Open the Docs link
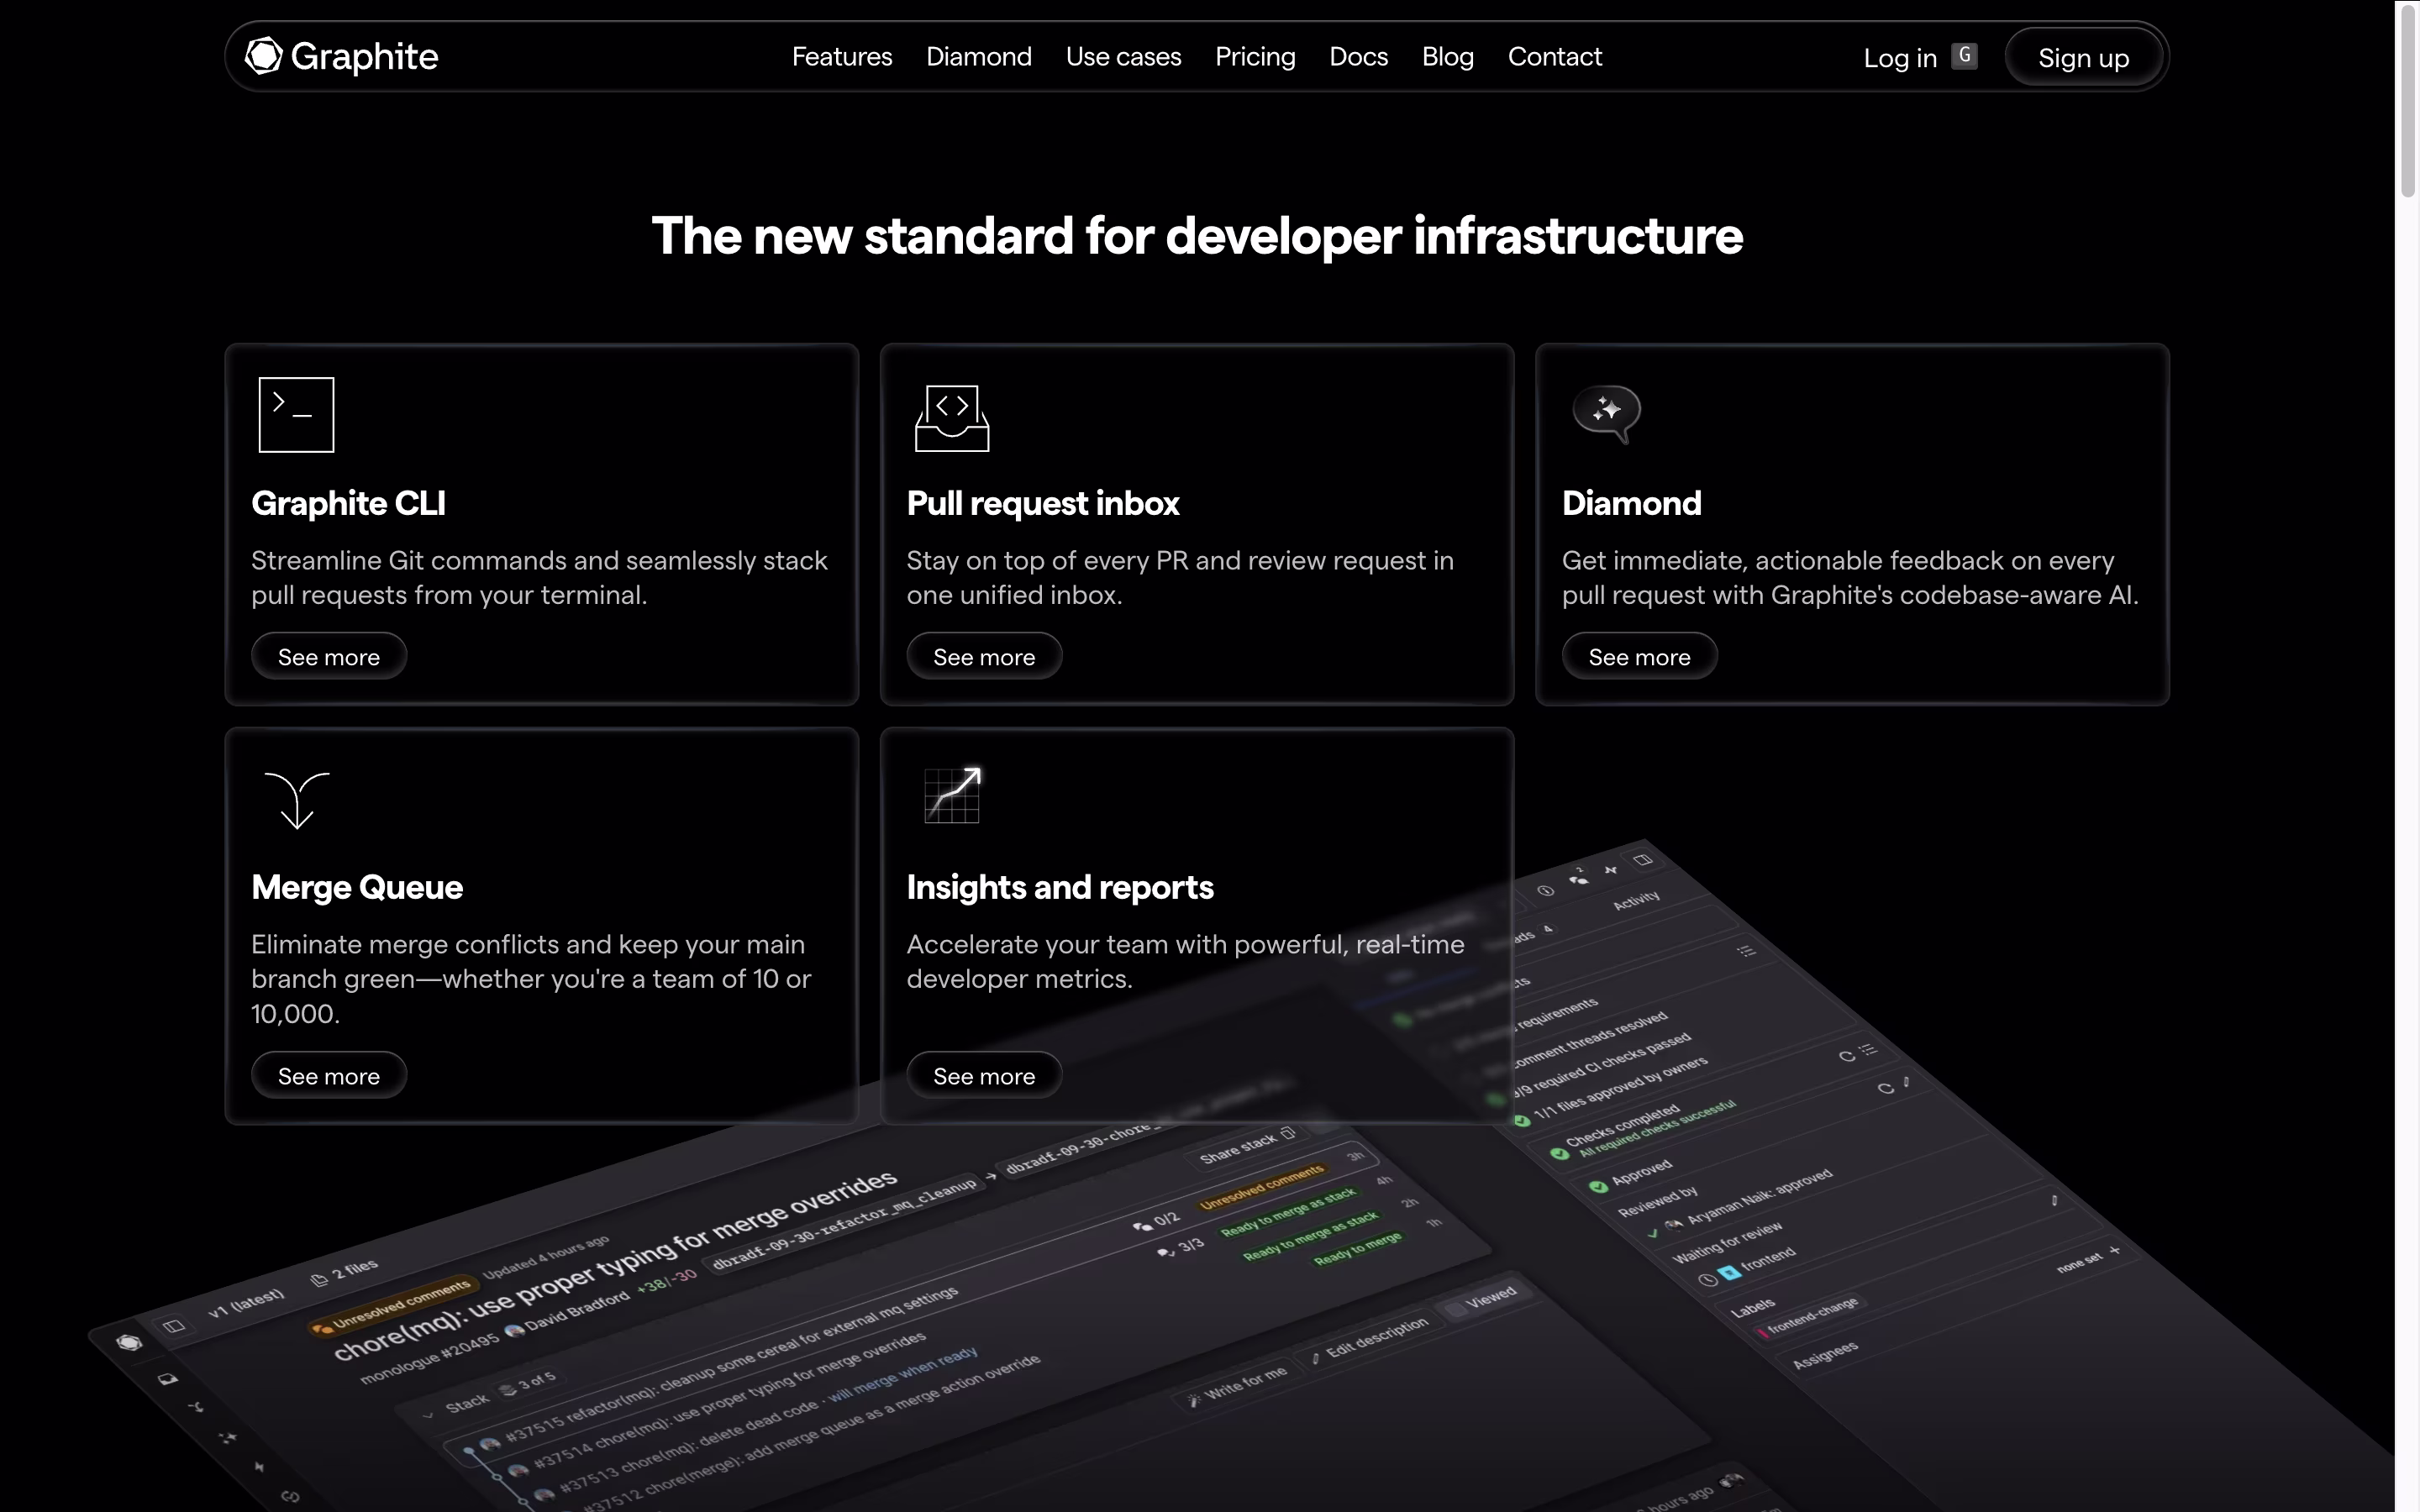The width and height of the screenshot is (2420, 1512). coord(1358,57)
